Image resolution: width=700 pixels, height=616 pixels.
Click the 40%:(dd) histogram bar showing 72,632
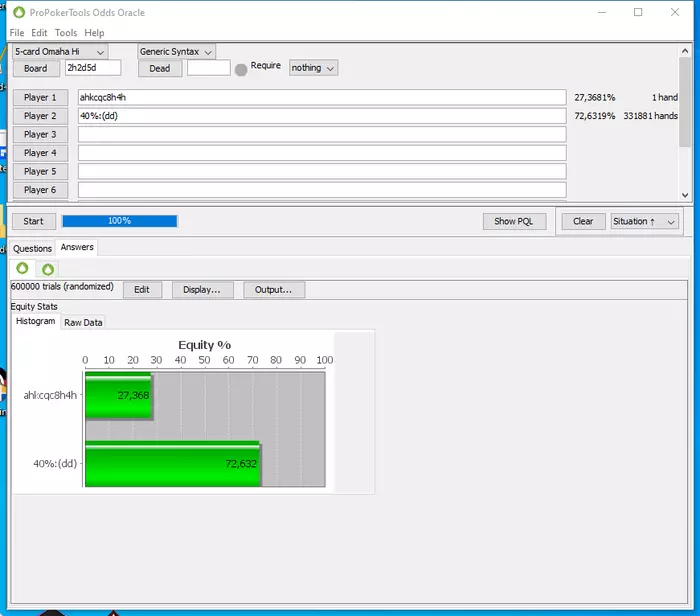(173, 464)
